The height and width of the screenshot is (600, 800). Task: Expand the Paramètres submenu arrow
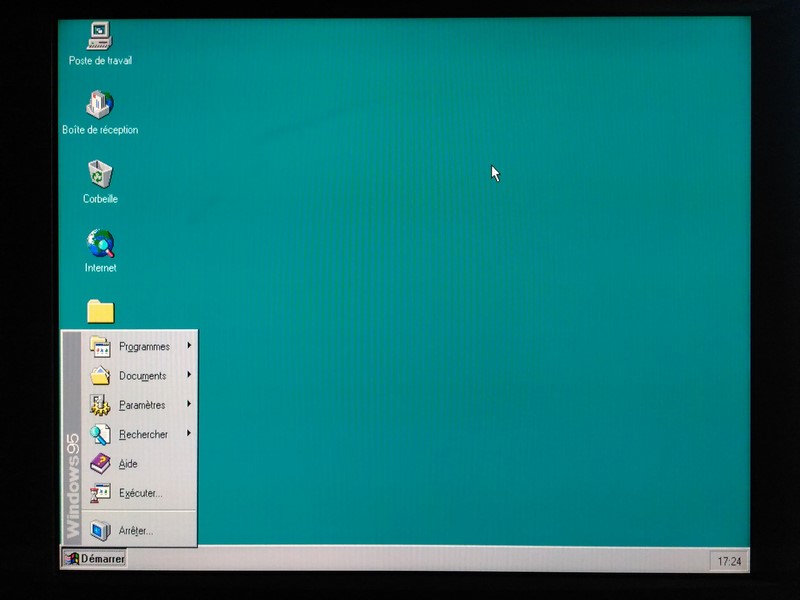tap(189, 405)
